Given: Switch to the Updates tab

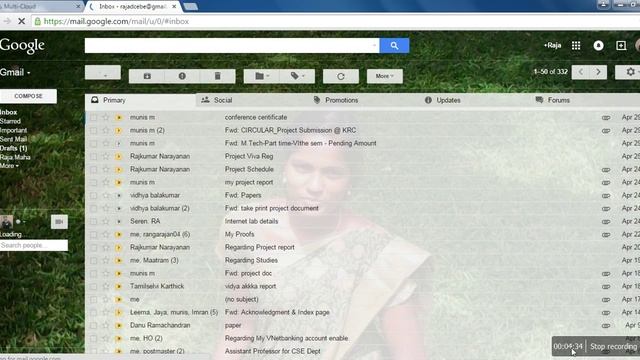Looking at the screenshot, I should tap(473, 100).
